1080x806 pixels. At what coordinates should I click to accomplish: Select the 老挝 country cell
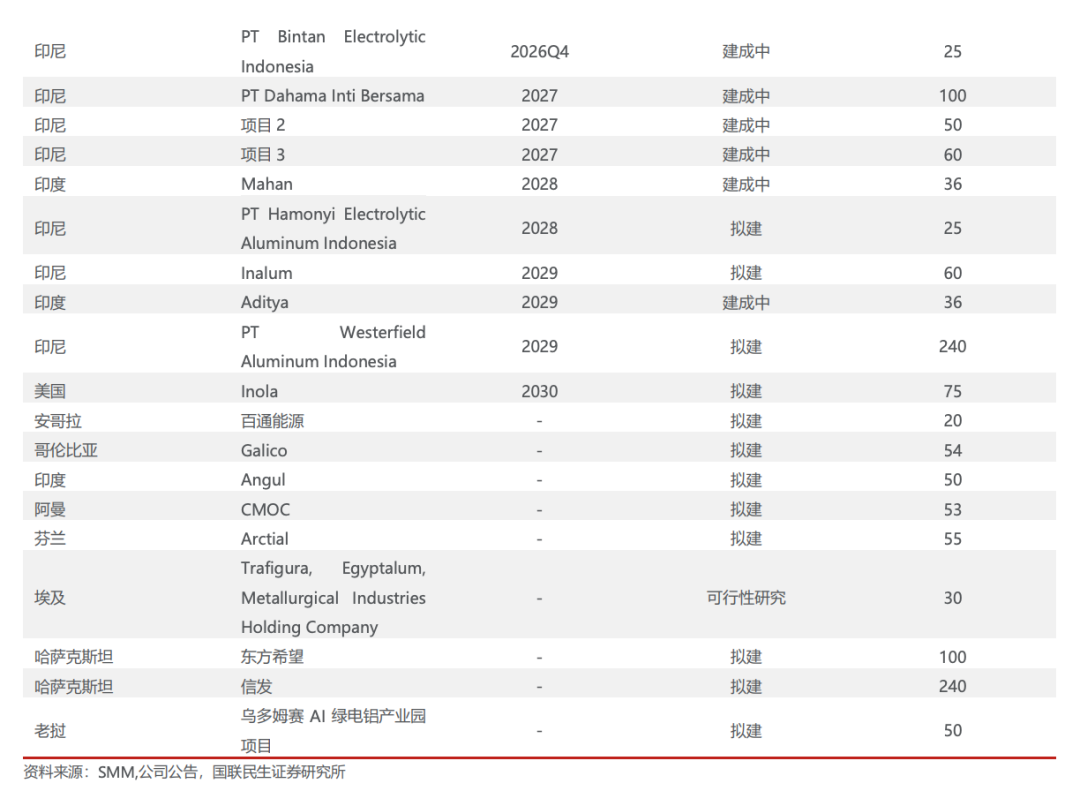pyautogui.click(x=50, y=731)
